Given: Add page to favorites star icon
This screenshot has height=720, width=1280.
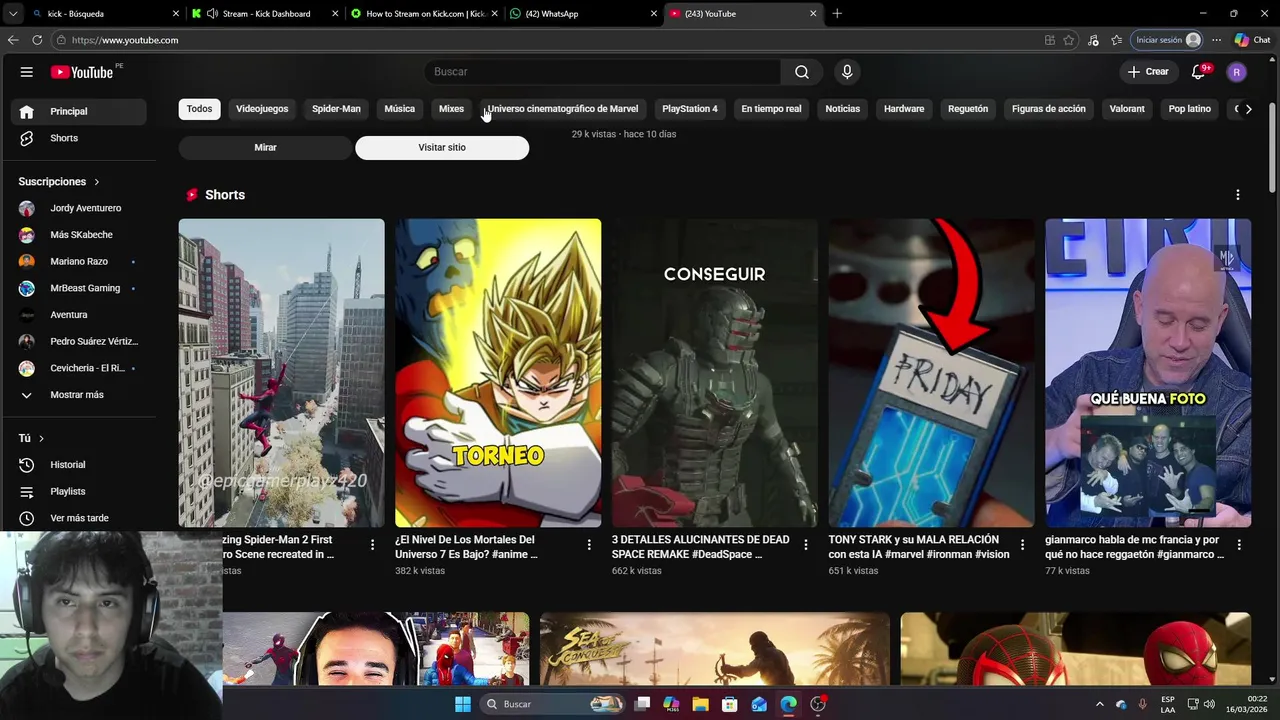Looking at the screenshot, I should click(x=1069, y=40).
